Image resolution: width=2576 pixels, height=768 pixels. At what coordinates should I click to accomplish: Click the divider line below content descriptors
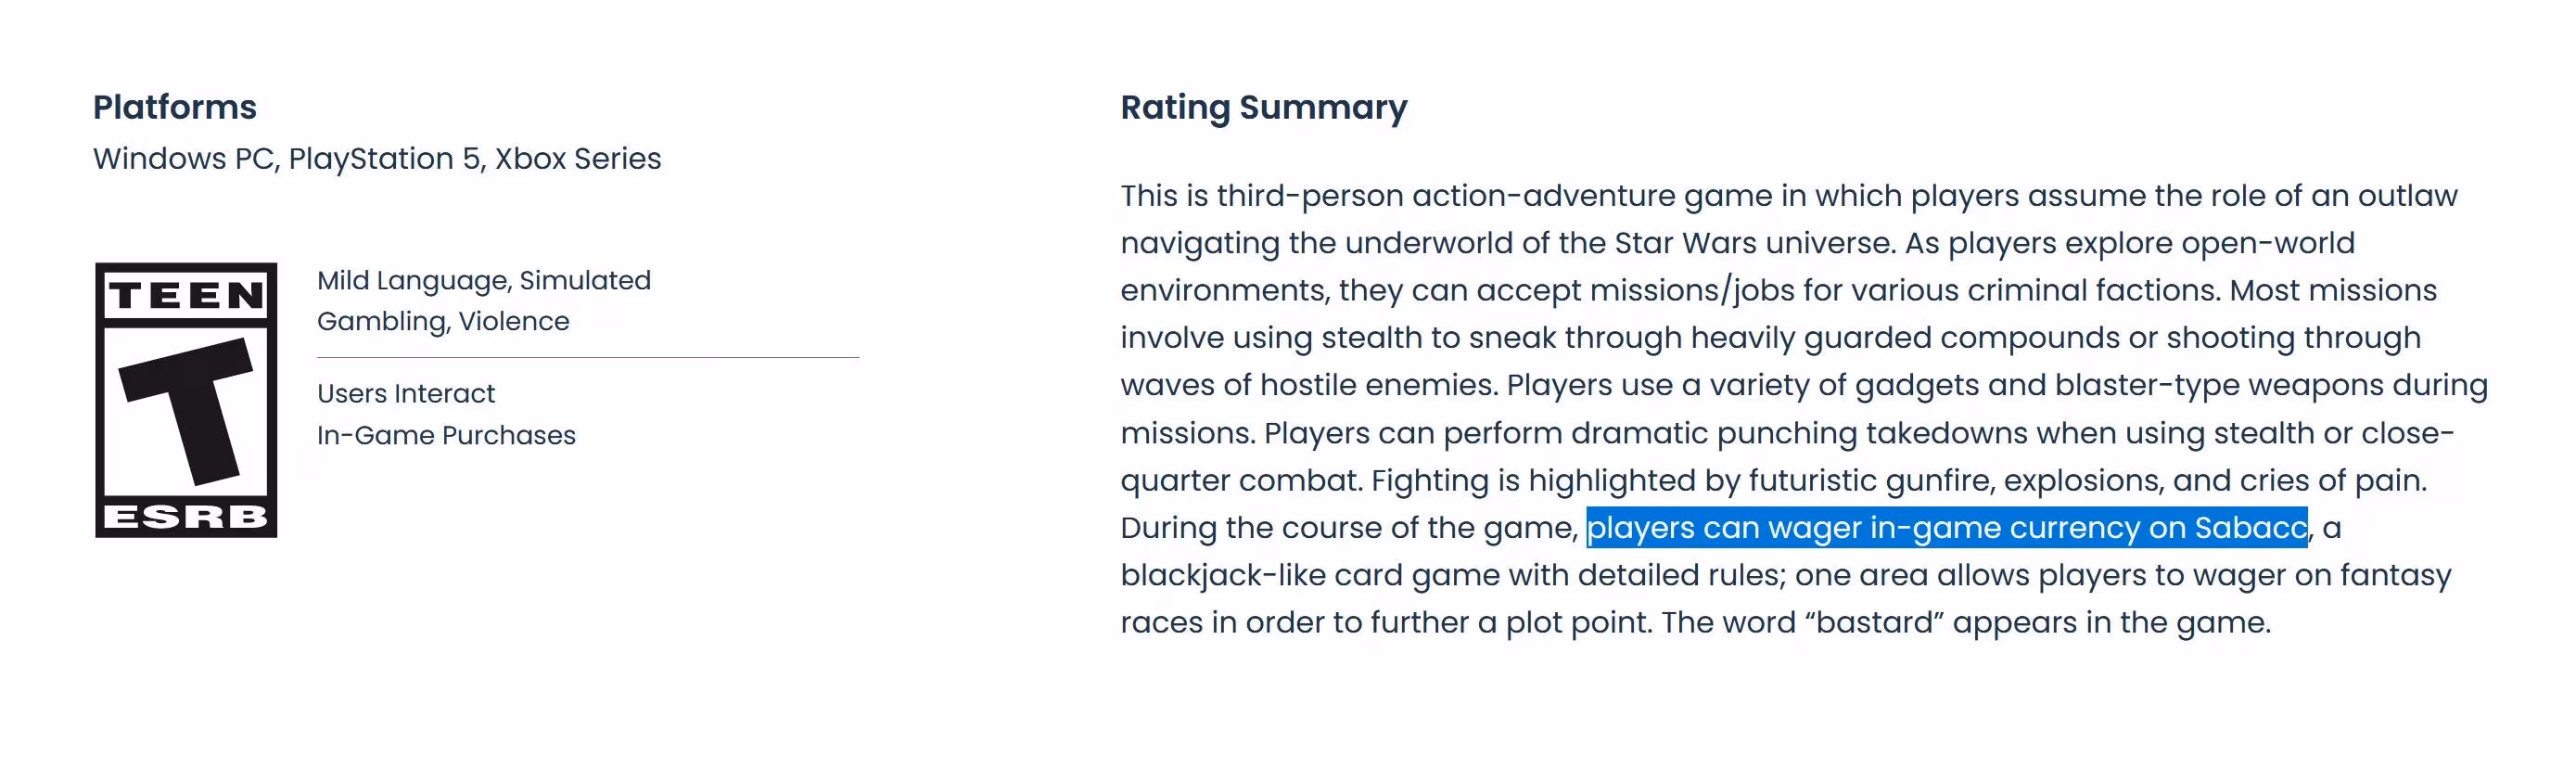point(588,357)
